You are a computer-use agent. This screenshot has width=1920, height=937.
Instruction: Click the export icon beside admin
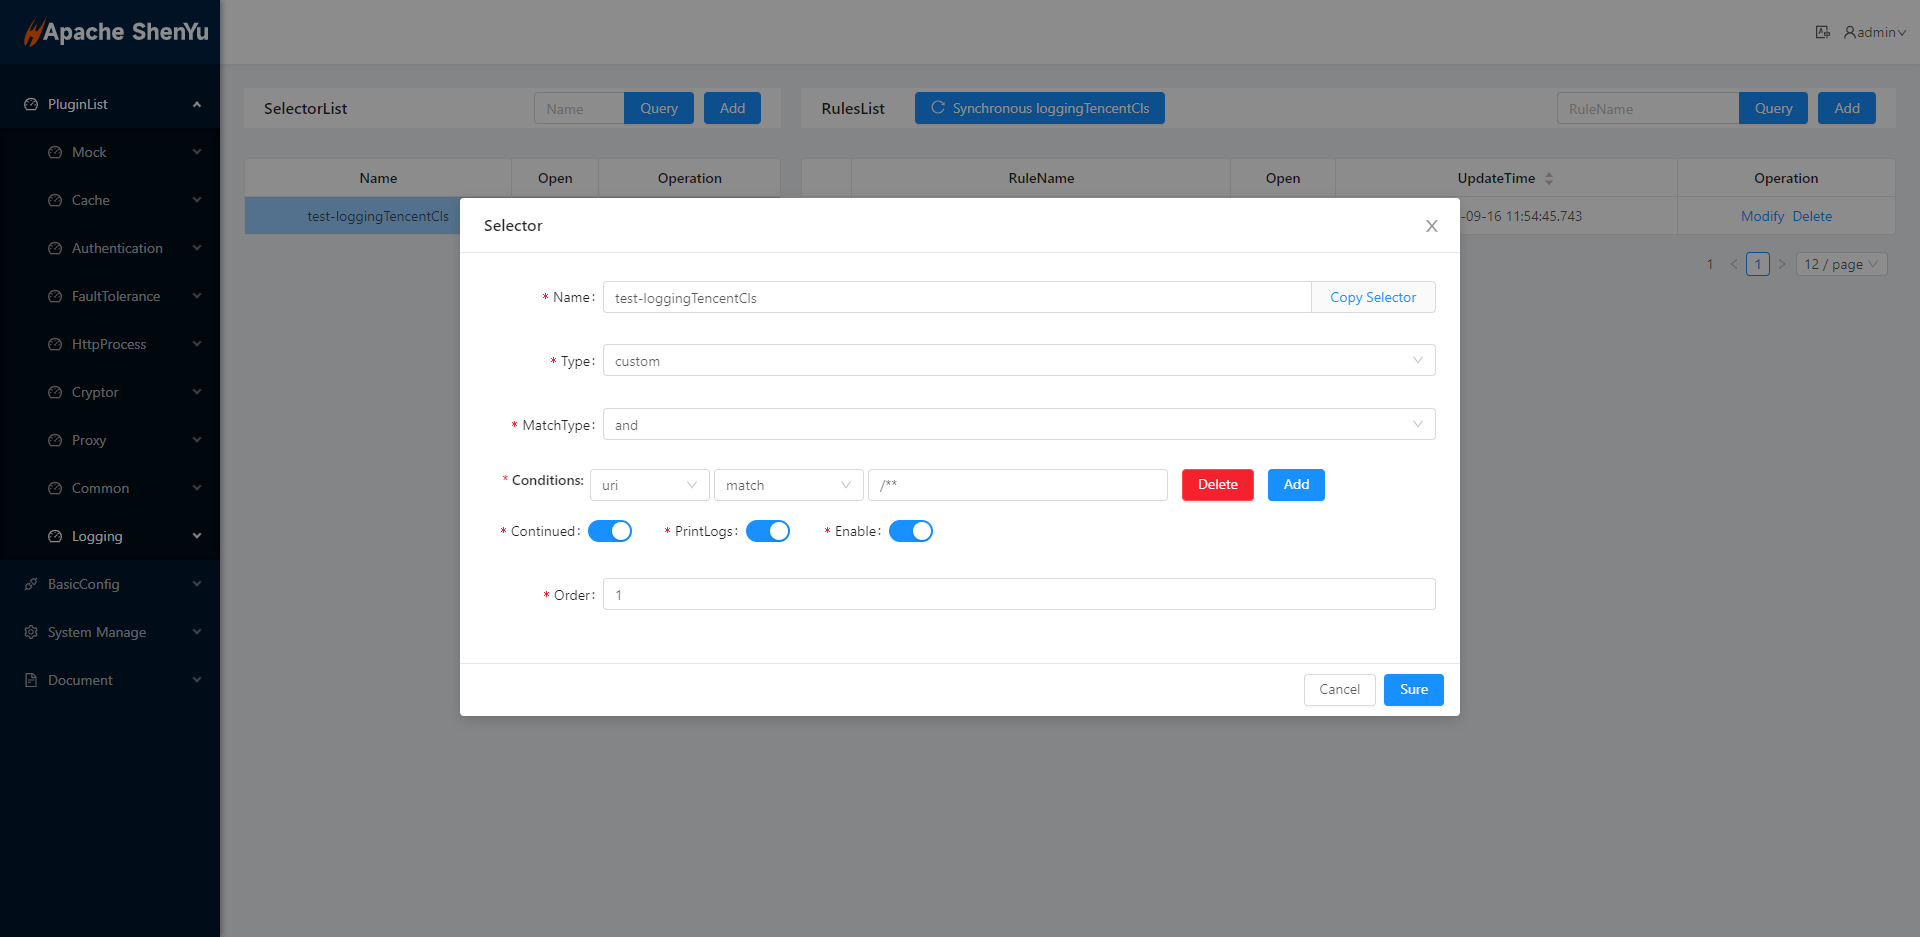[x=1822, y=32]
